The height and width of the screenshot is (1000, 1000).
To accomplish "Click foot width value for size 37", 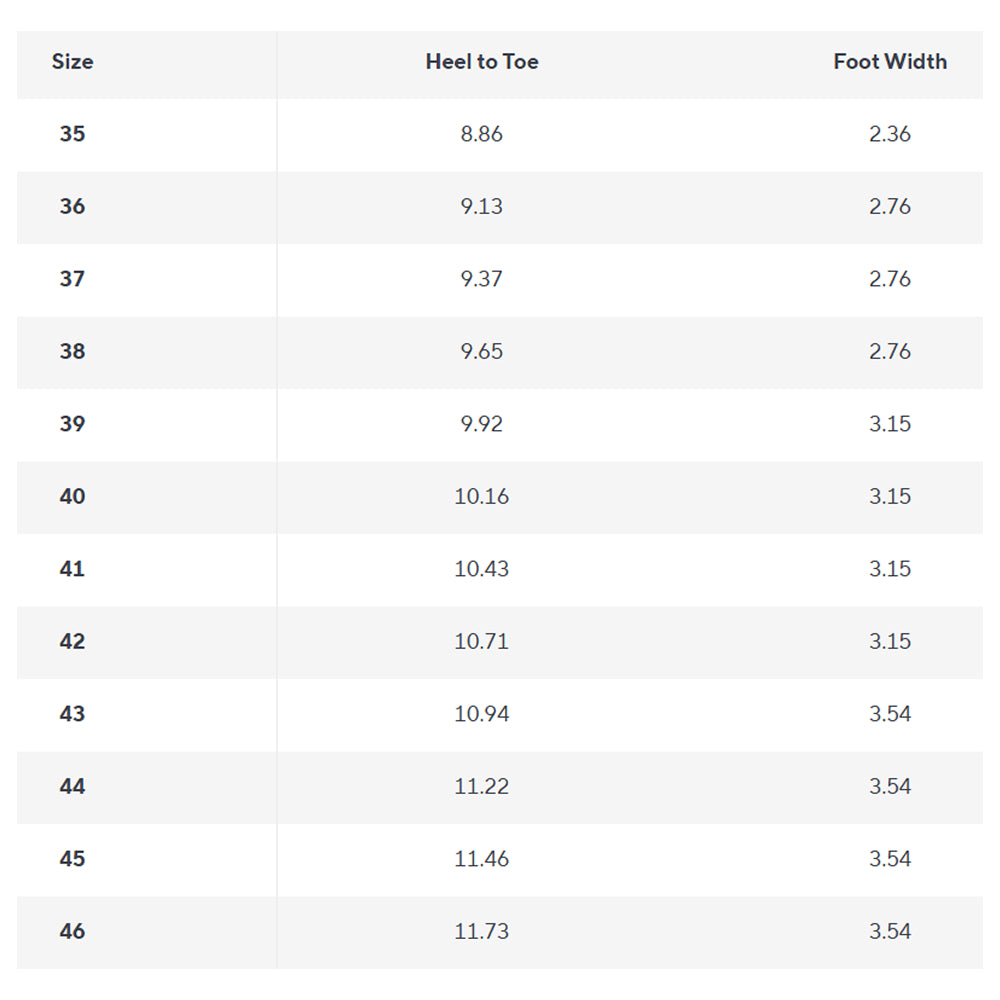I will pos(890,279).
